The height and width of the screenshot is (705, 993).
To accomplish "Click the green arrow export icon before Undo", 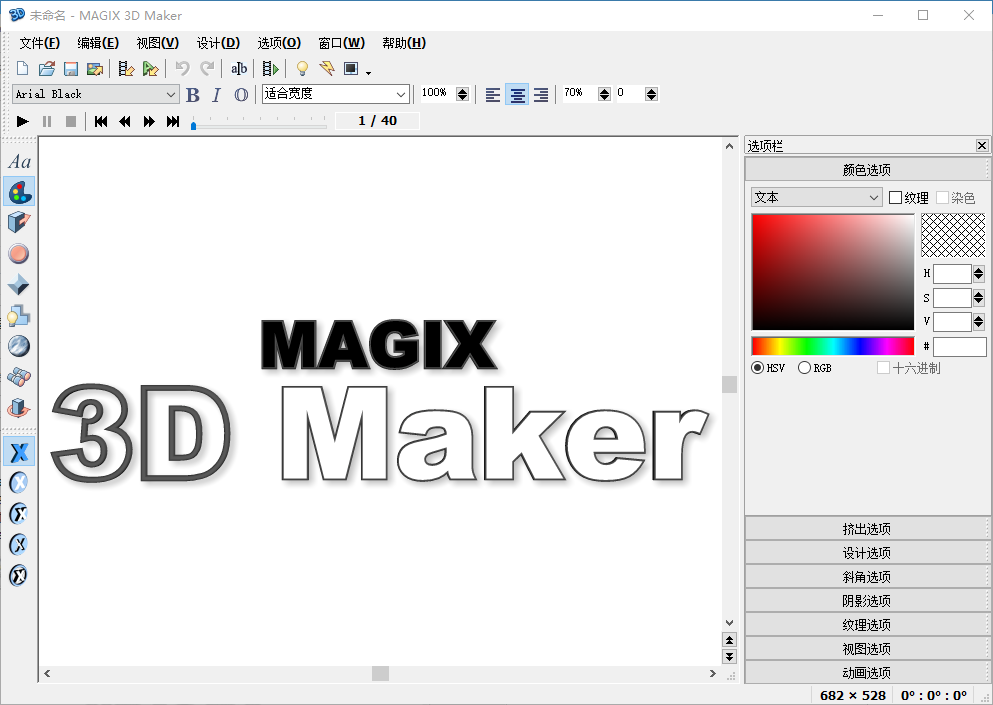I will 151,68.
